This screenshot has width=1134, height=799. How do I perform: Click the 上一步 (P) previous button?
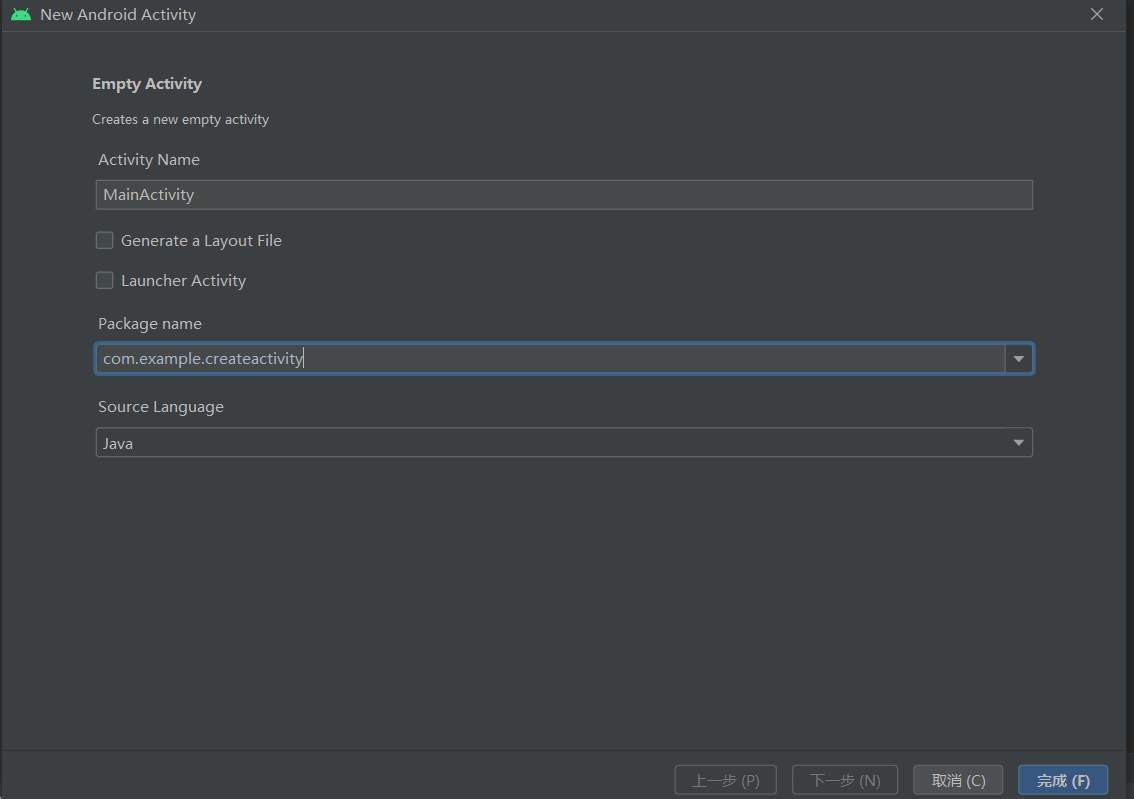[x=726, y=780]
